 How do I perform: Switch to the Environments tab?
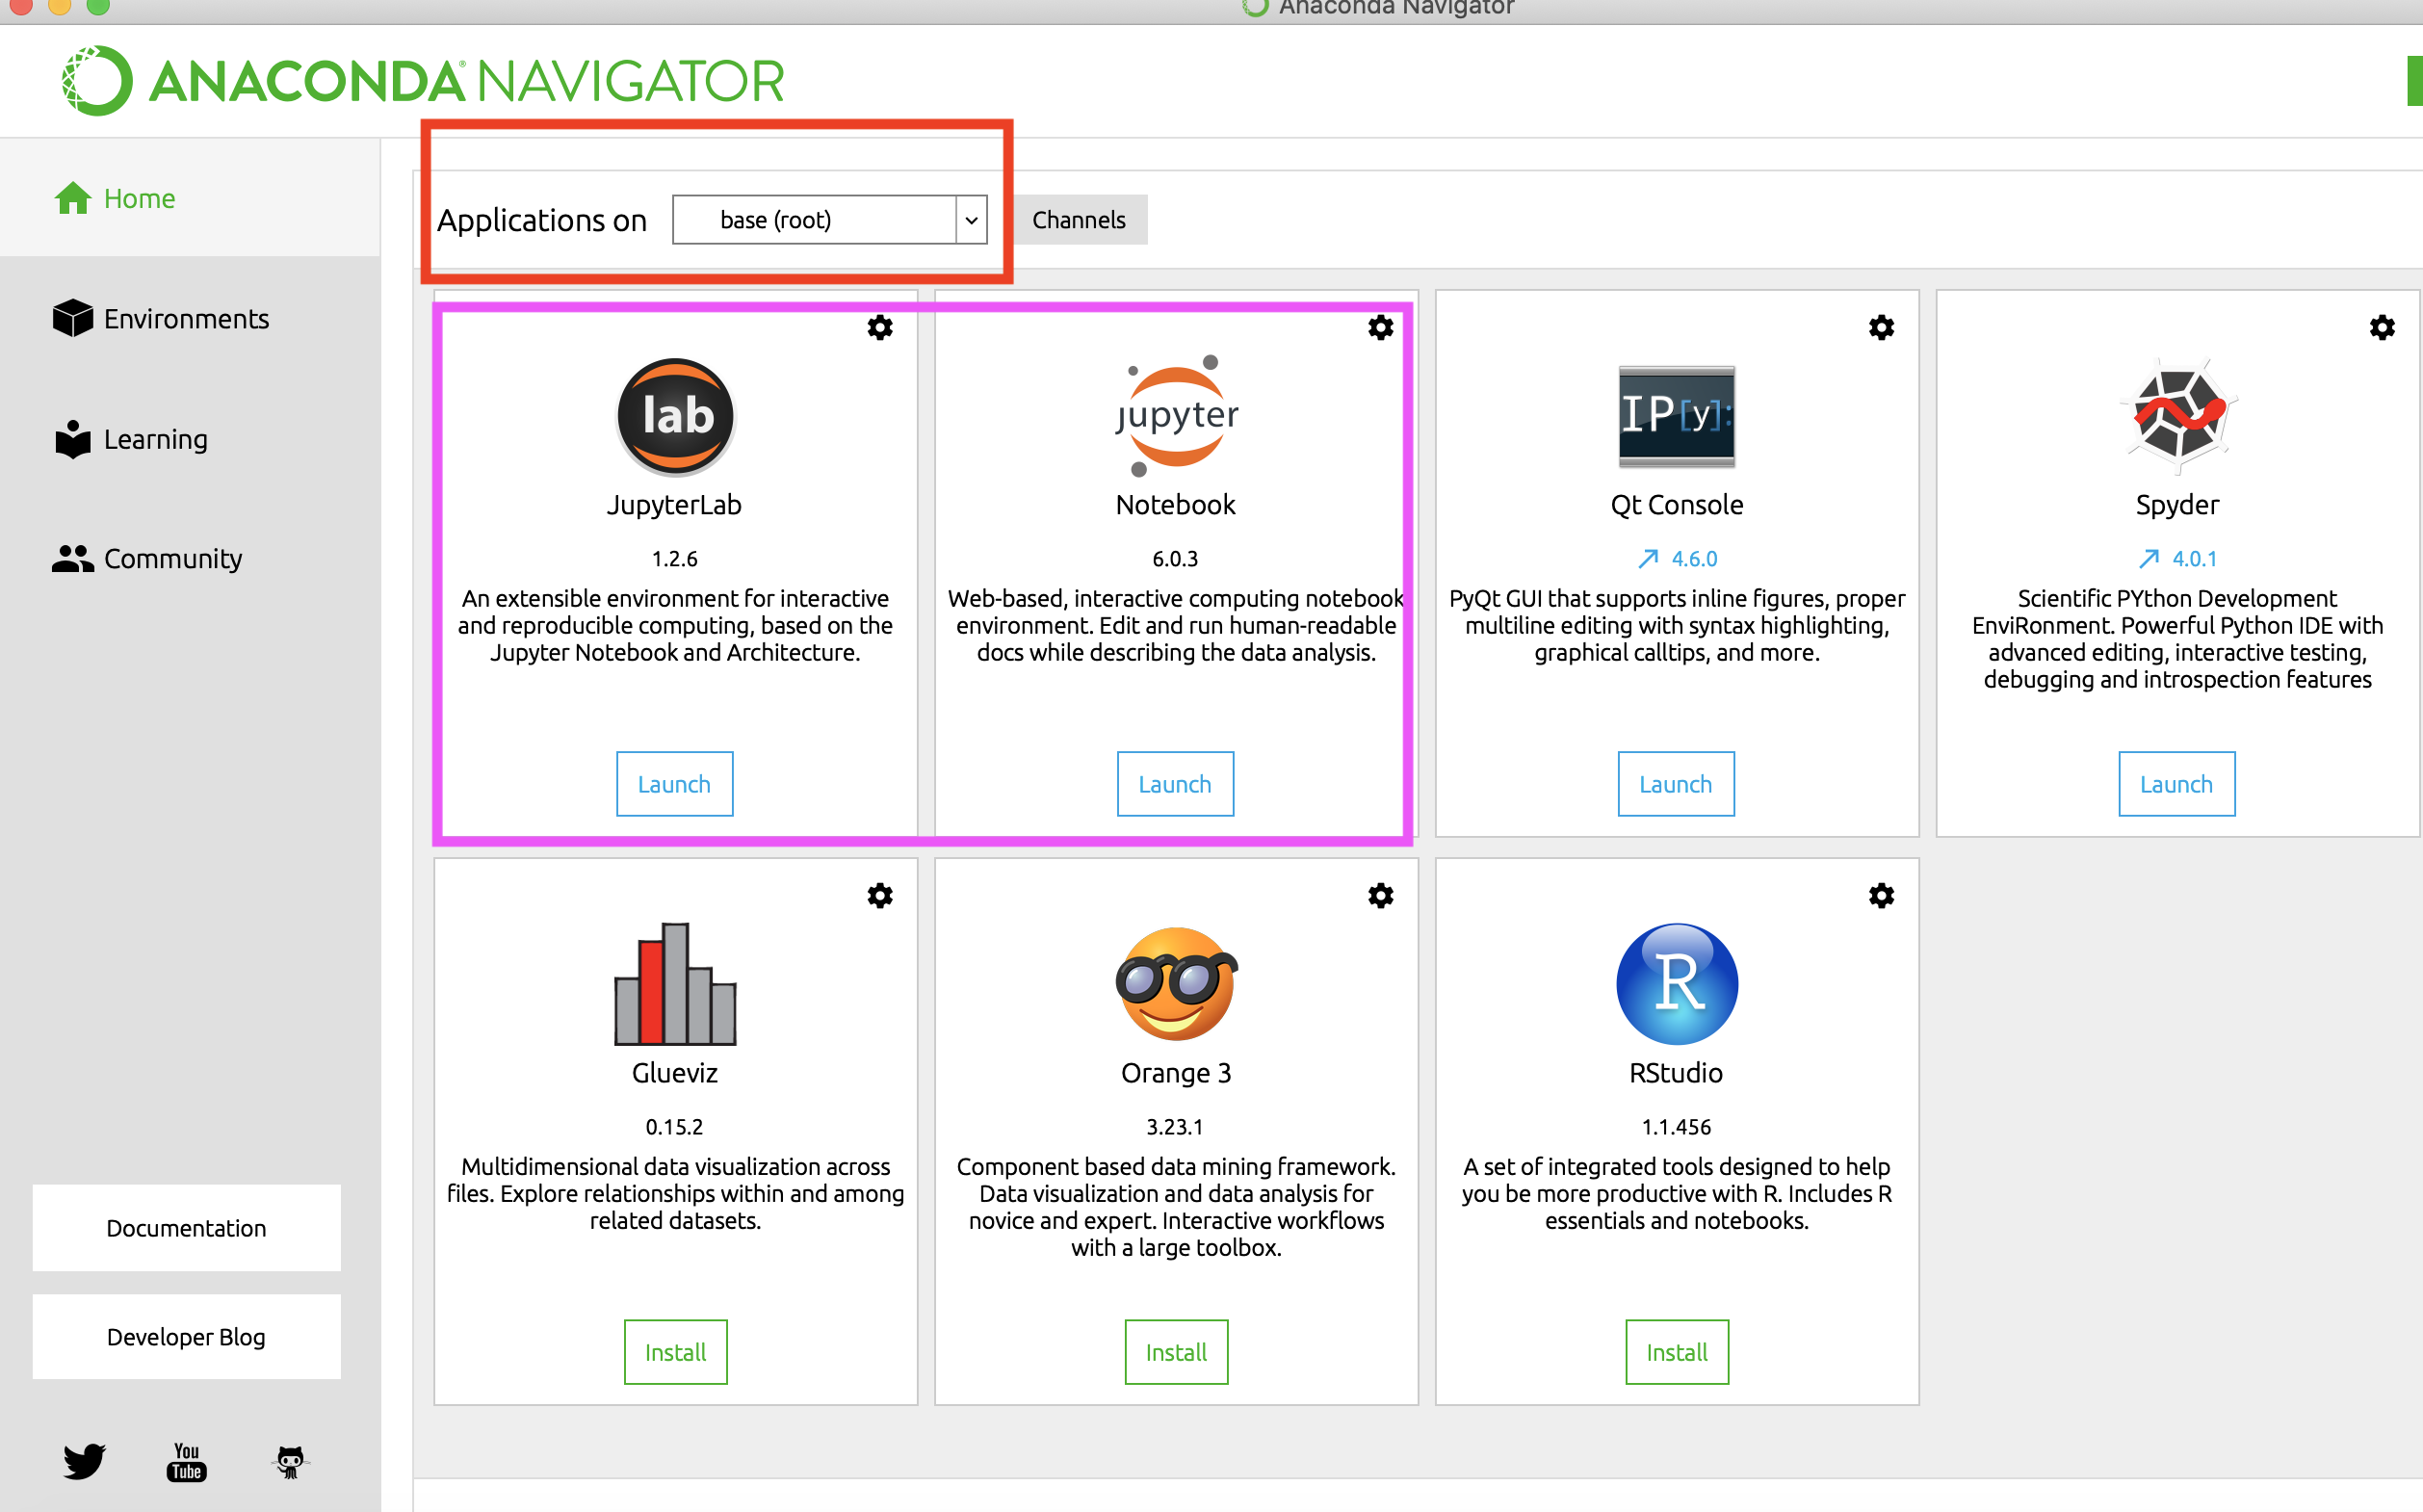tap(186, 319)
